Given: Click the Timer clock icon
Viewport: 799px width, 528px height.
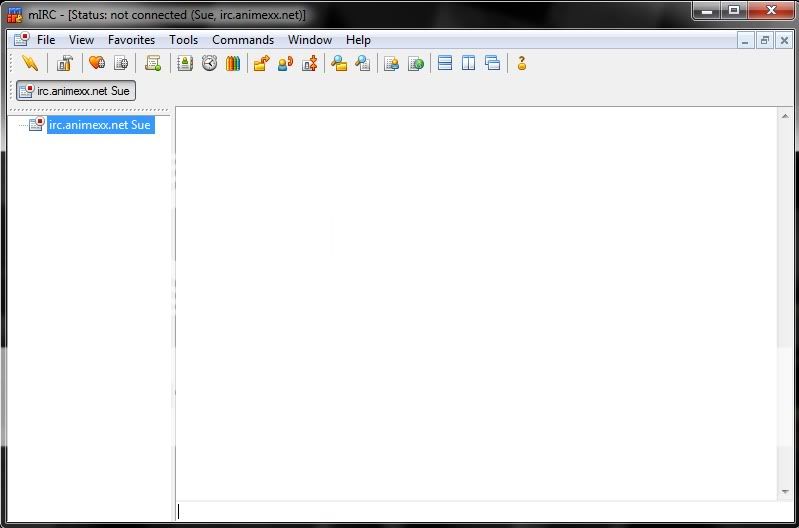Looking at the screenshot, I should (209, 63).
